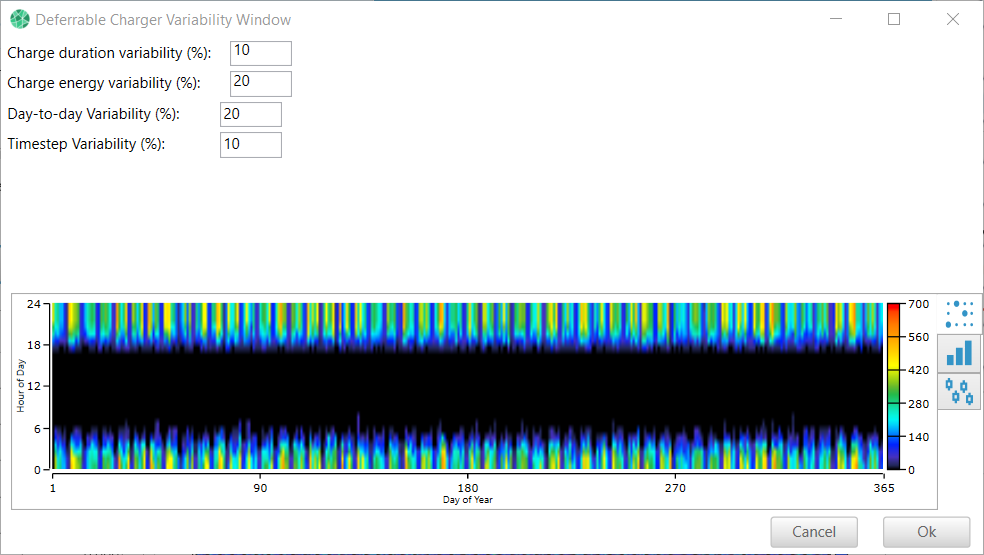Switch to the heatmap data-map chart view
Image resolution: width=984 pixels, height=555 pixels.
coord(960,314)
